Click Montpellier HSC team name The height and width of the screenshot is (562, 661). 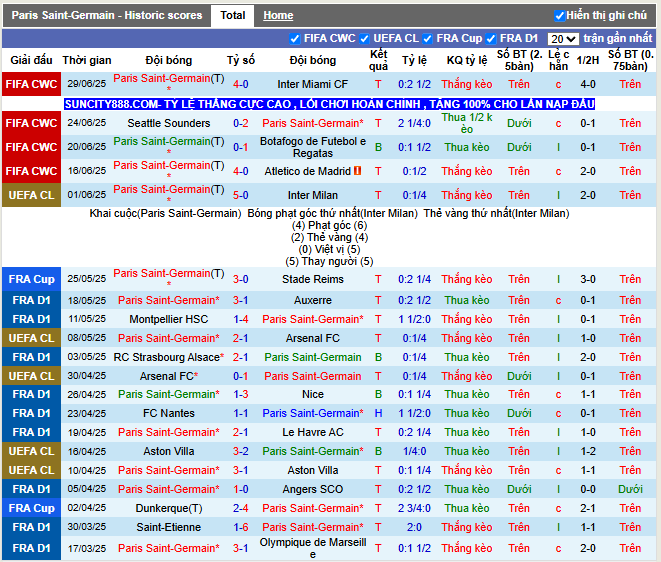point(169,319)
